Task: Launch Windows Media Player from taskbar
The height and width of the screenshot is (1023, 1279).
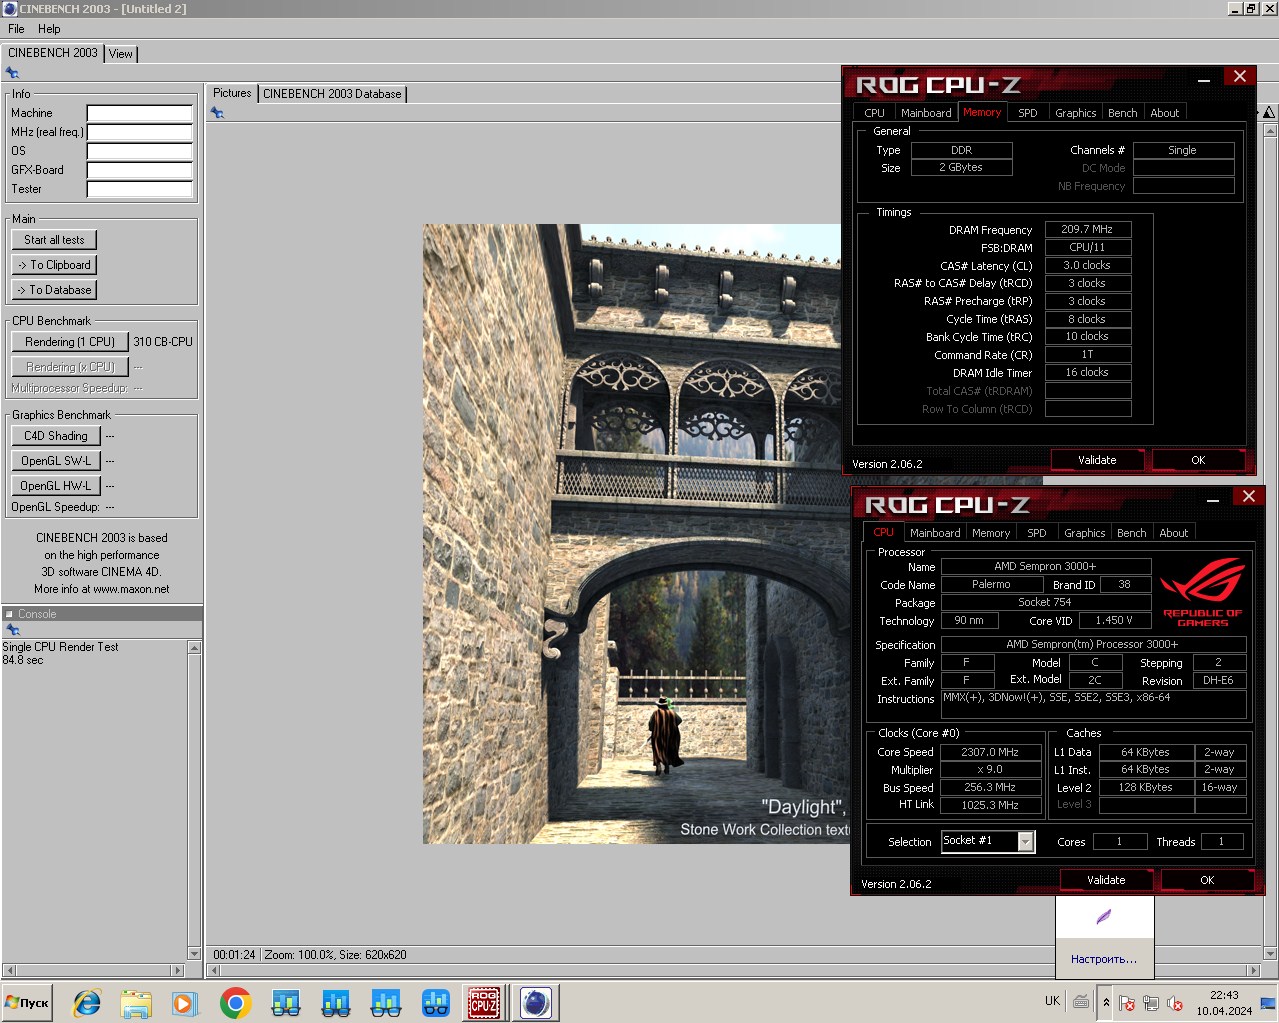Action: (x=185, y=1002)
